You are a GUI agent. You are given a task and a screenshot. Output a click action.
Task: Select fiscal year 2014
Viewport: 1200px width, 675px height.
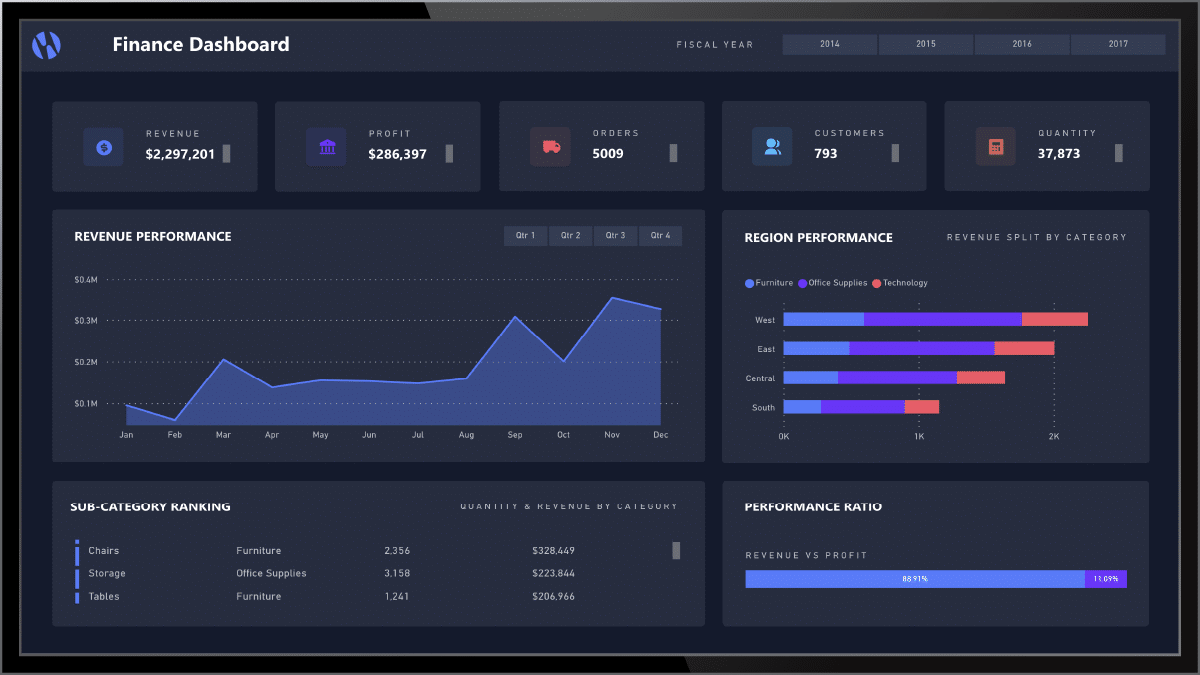tap(828, 44)
